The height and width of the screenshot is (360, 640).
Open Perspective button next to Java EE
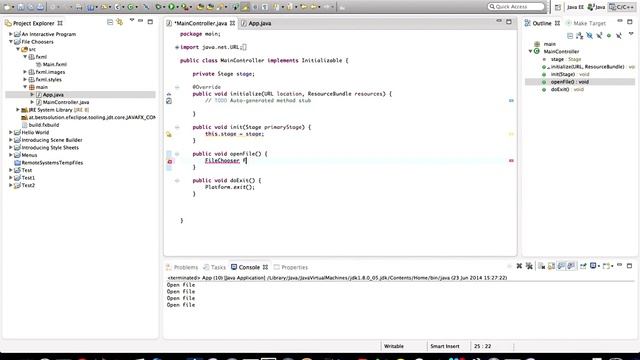pyautogui.click(x=558, y=7)
